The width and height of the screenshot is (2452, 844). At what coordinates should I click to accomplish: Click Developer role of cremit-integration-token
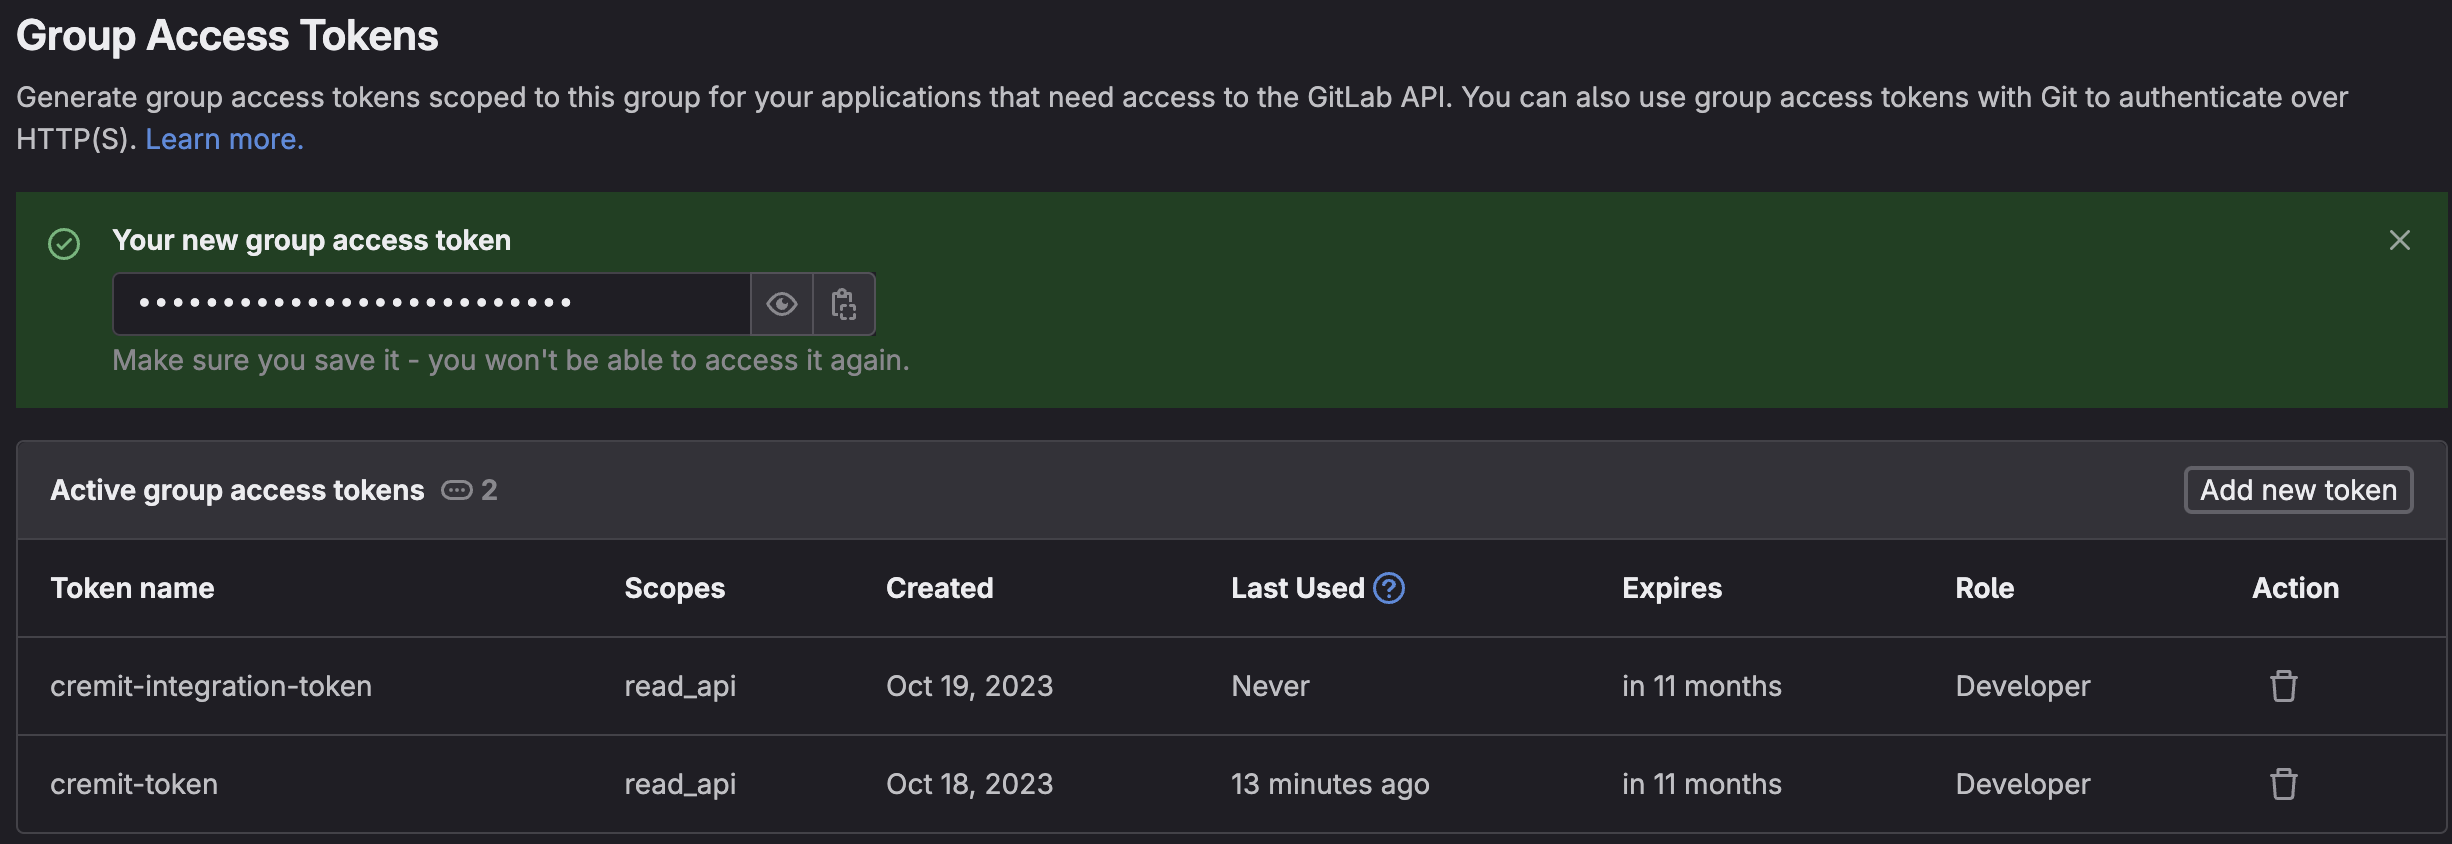pyautogui.click(x=2023, y=686)
